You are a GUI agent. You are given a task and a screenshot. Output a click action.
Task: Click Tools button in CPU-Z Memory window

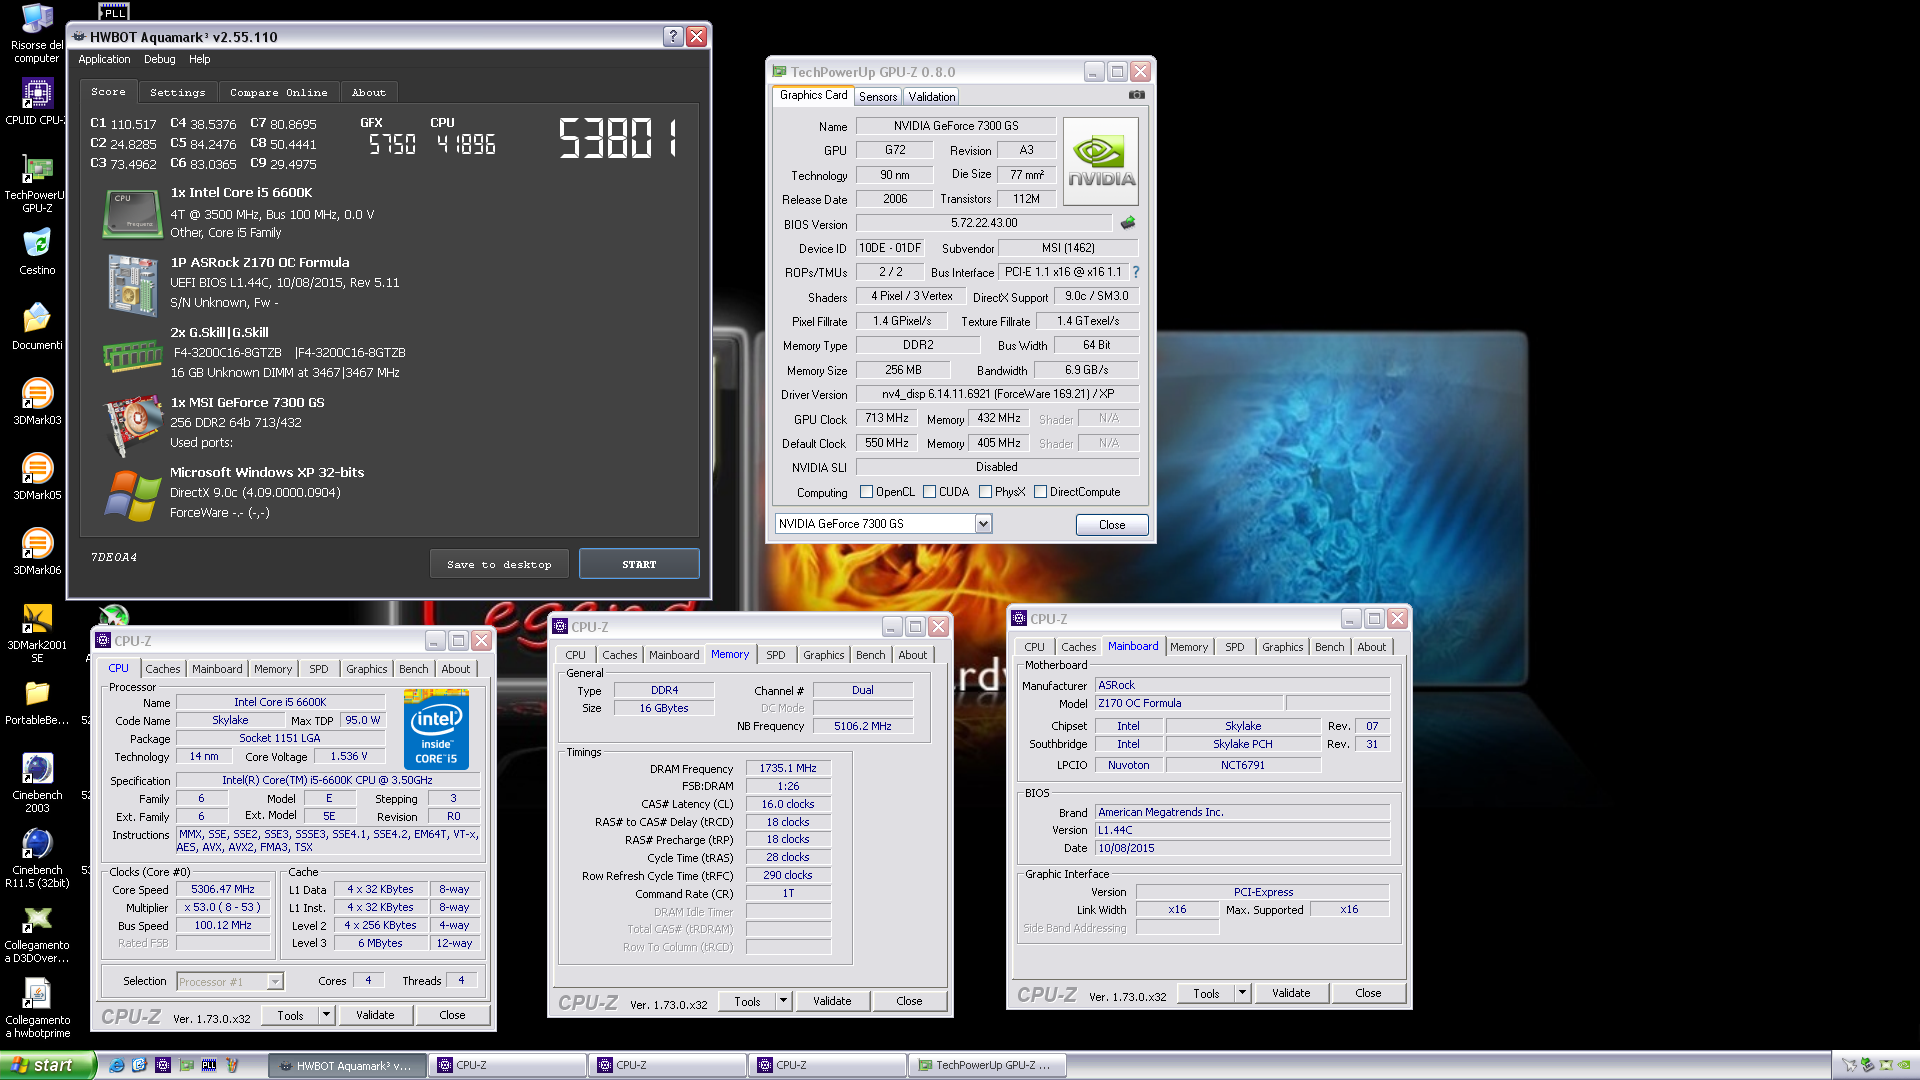tap(747, 1001)
